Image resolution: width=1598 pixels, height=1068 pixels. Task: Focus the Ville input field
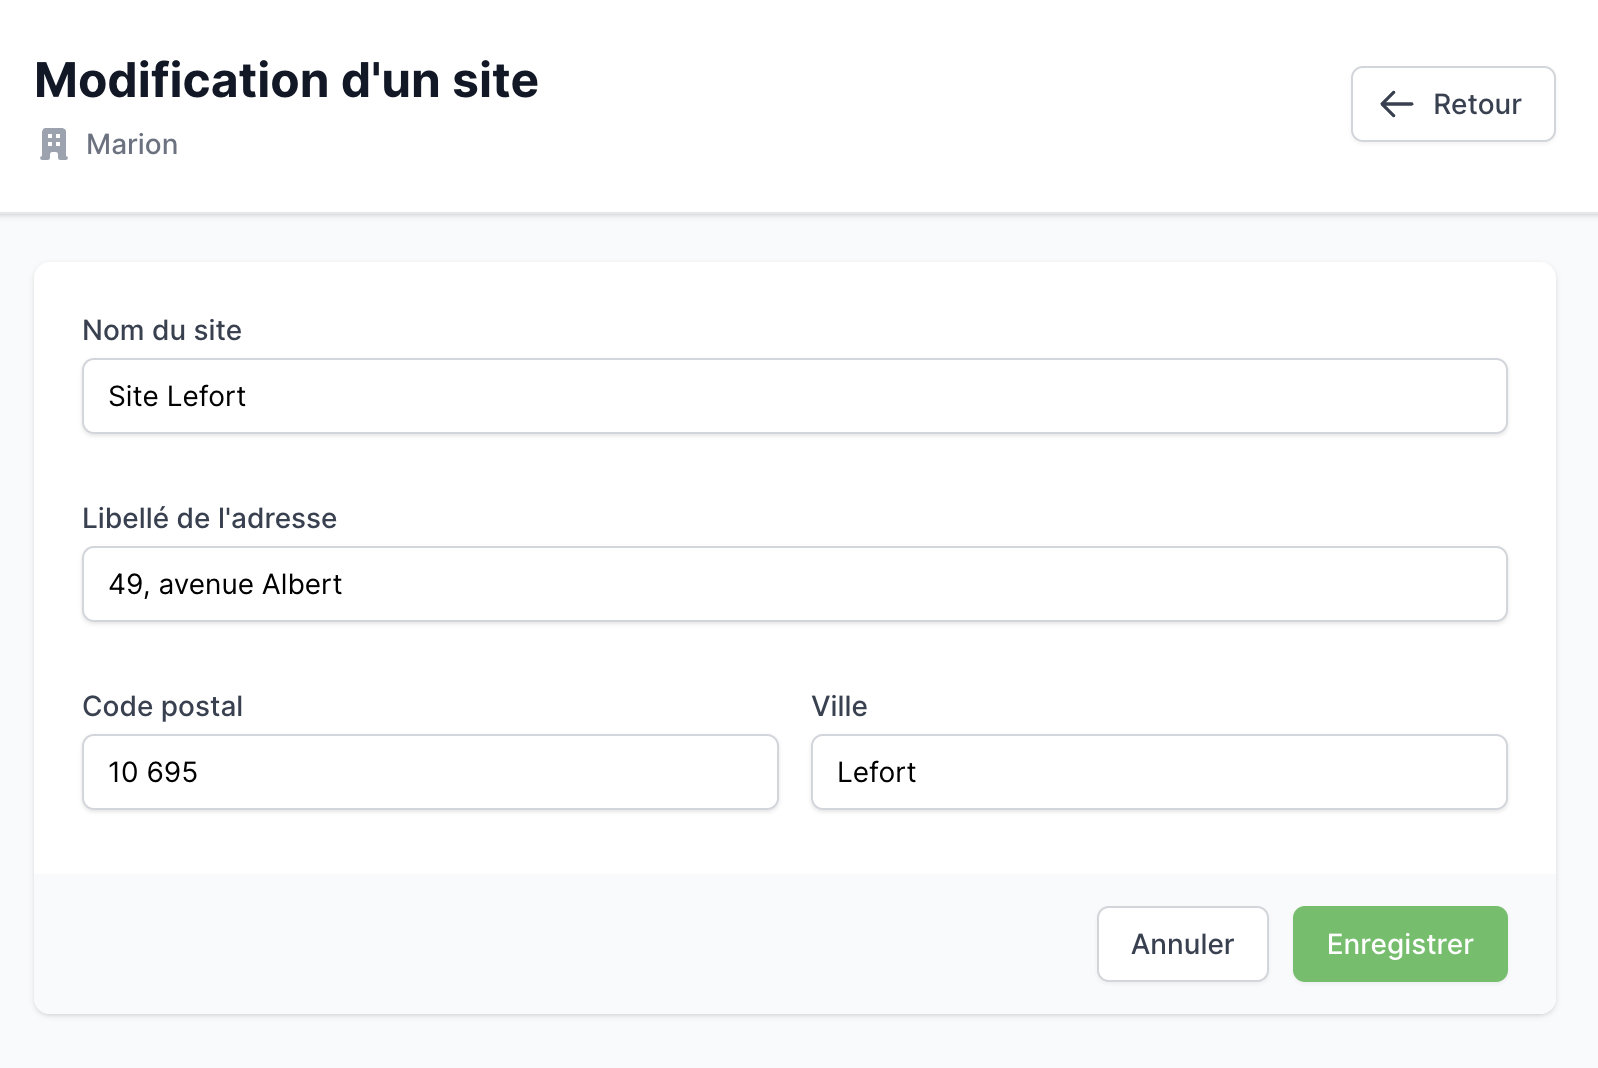(x=1159, y=772)
